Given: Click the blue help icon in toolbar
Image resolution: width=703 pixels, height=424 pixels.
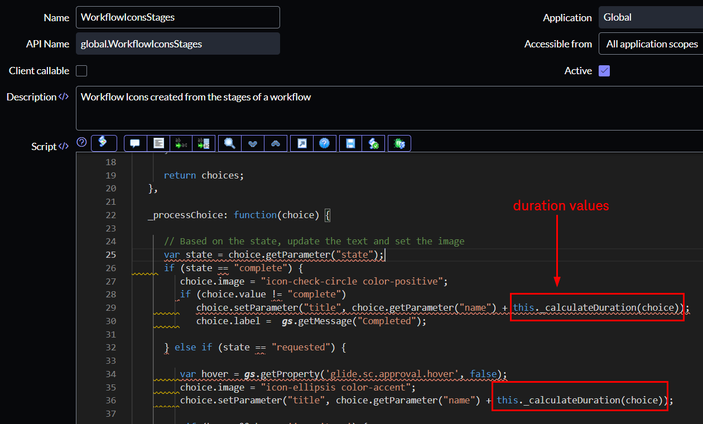Looking at the screenshot, I should (325, 145).
